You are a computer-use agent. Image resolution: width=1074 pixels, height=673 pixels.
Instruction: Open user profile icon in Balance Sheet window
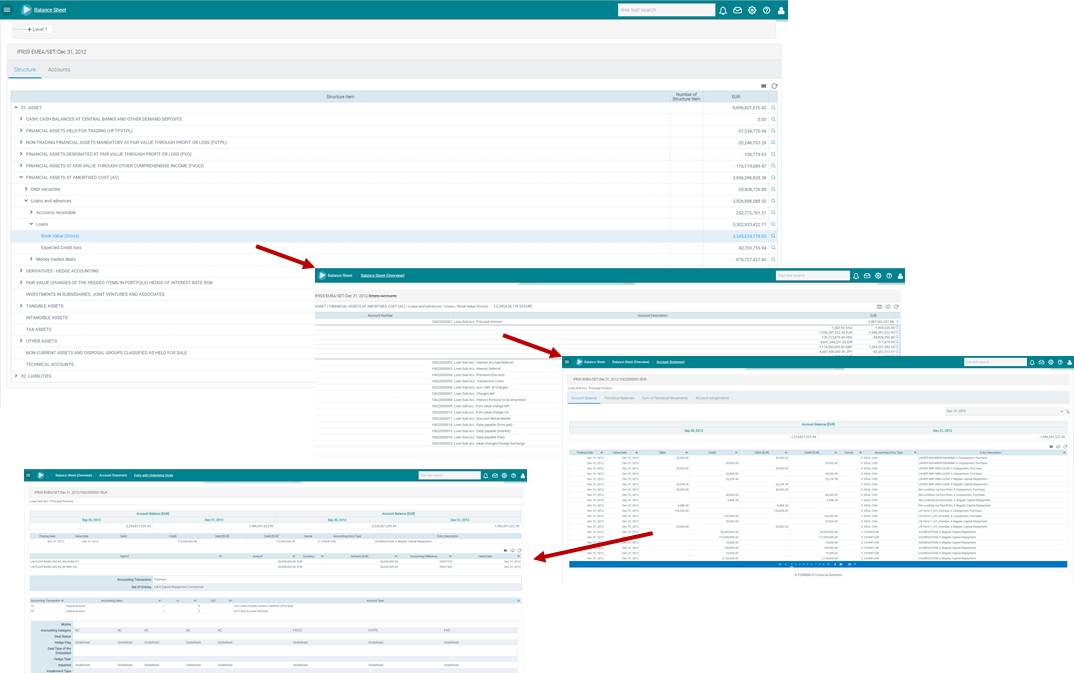[781, 10]
